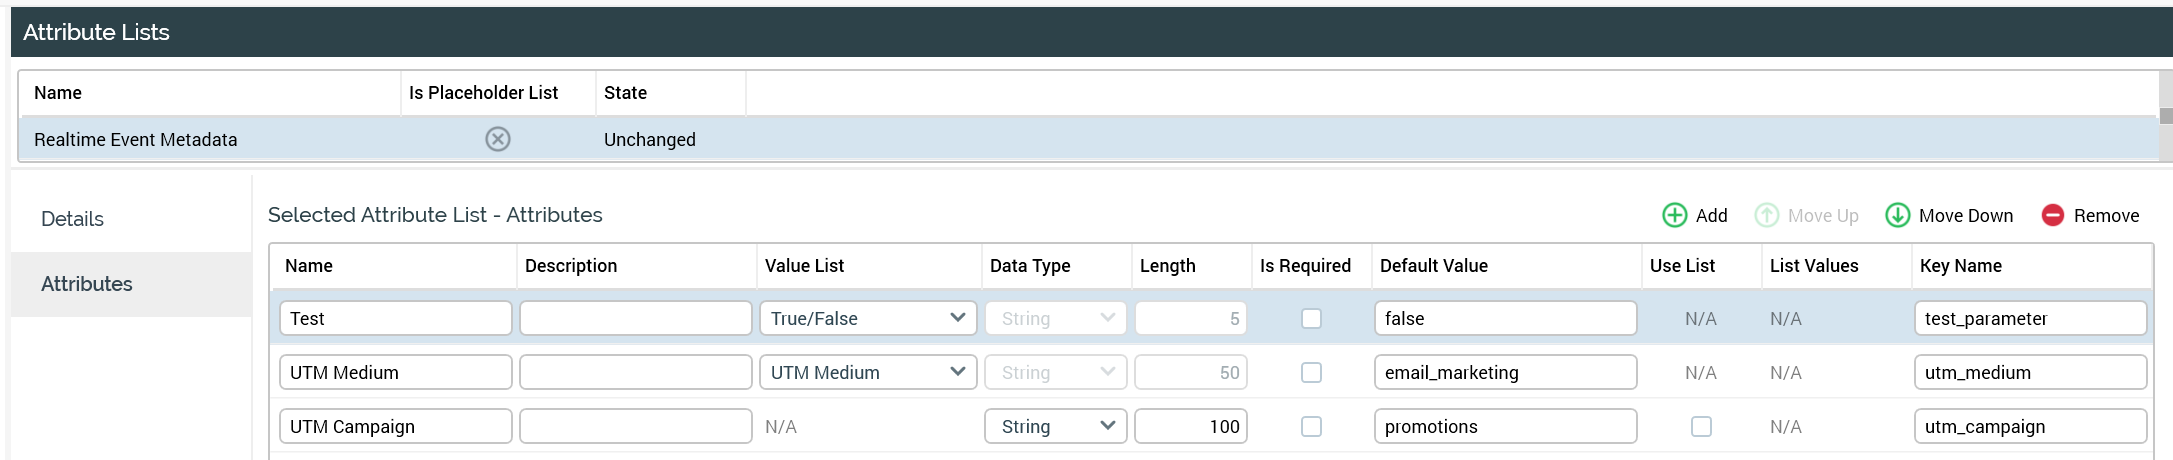Click the red Remove minus icon
The height and width of the screenshot is (460, 2173).
[2052, 215]
